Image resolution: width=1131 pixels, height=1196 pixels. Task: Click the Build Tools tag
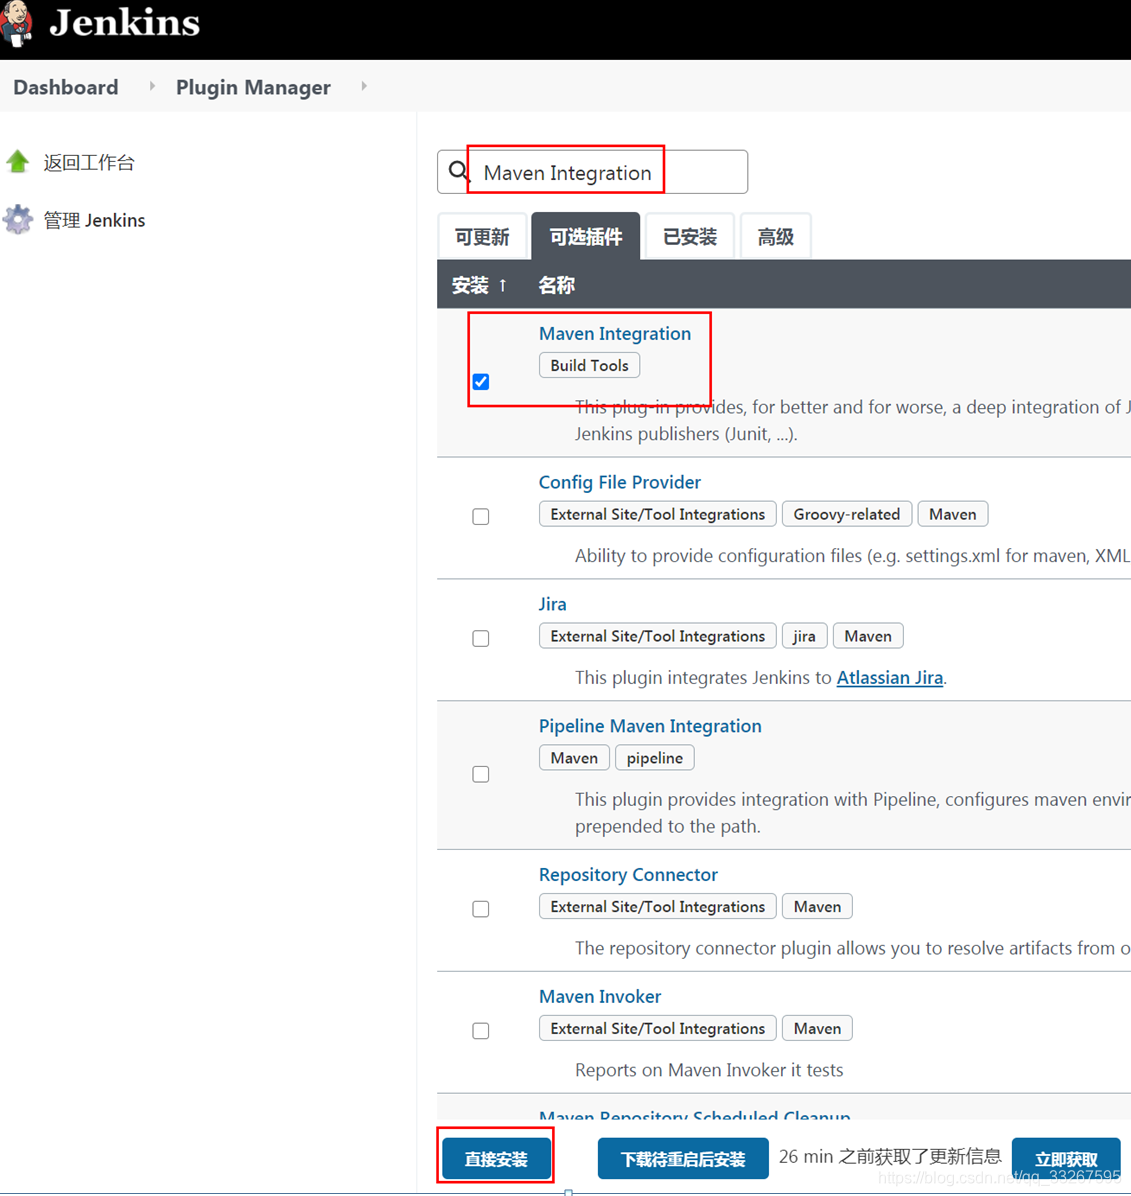point(590,365)
